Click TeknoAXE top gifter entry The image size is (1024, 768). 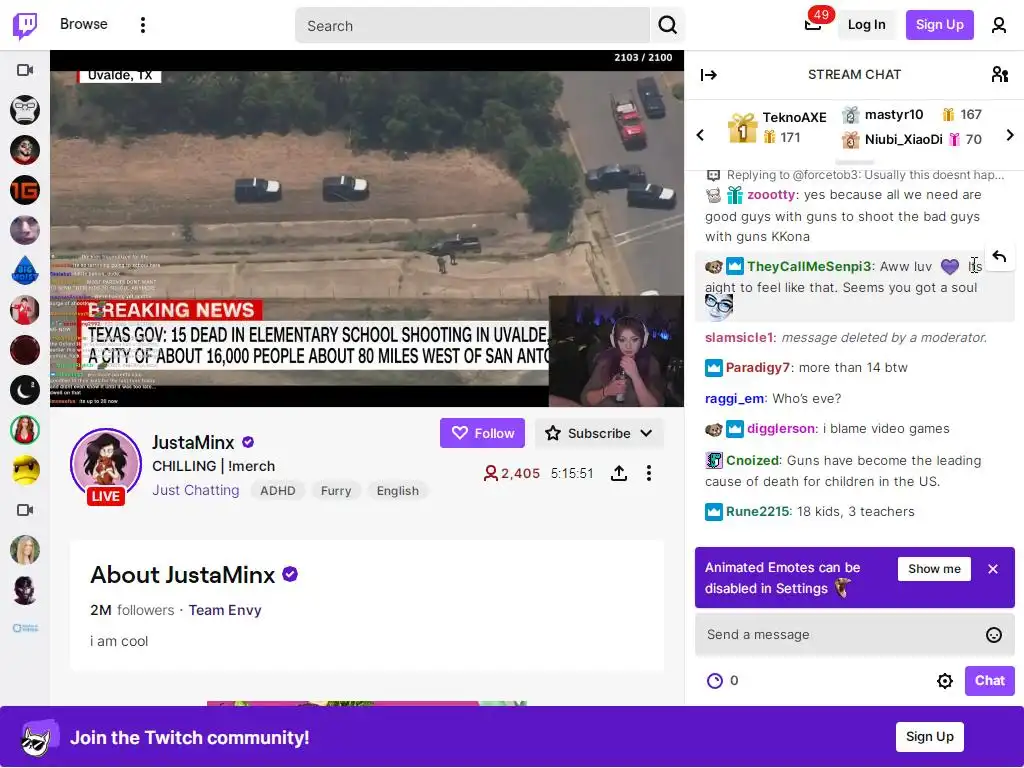(777, 127)
